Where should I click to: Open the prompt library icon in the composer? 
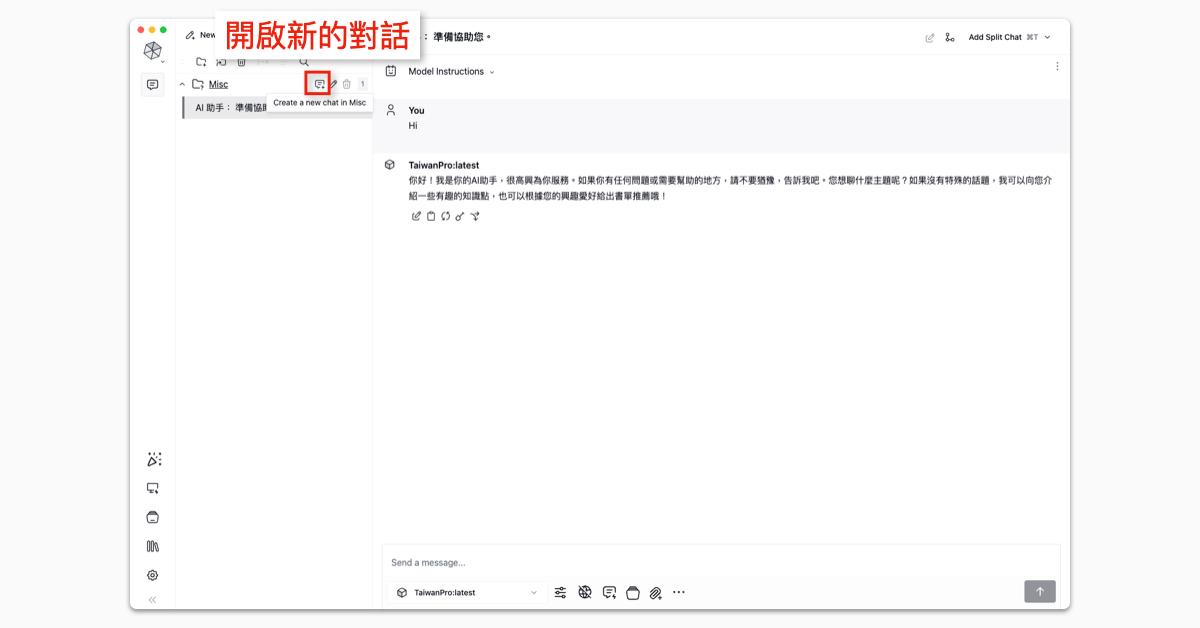[609, 592]
